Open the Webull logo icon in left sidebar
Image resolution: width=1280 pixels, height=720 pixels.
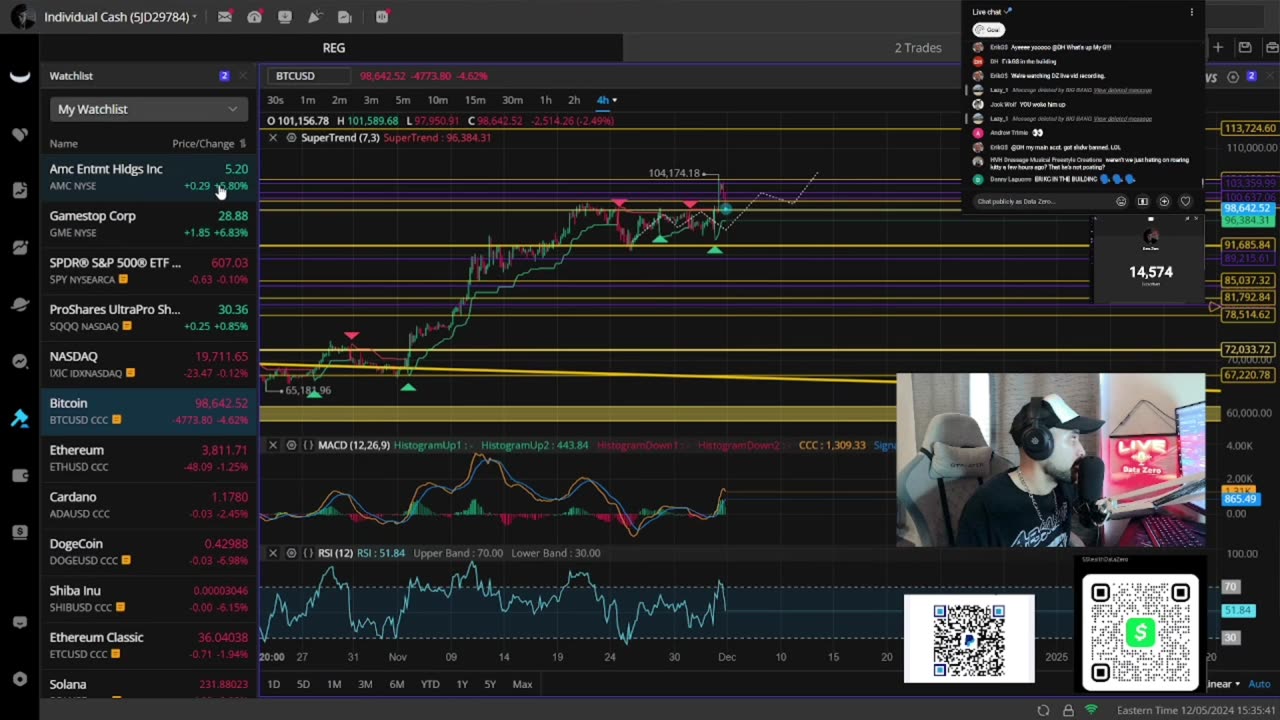pos(20,77)
